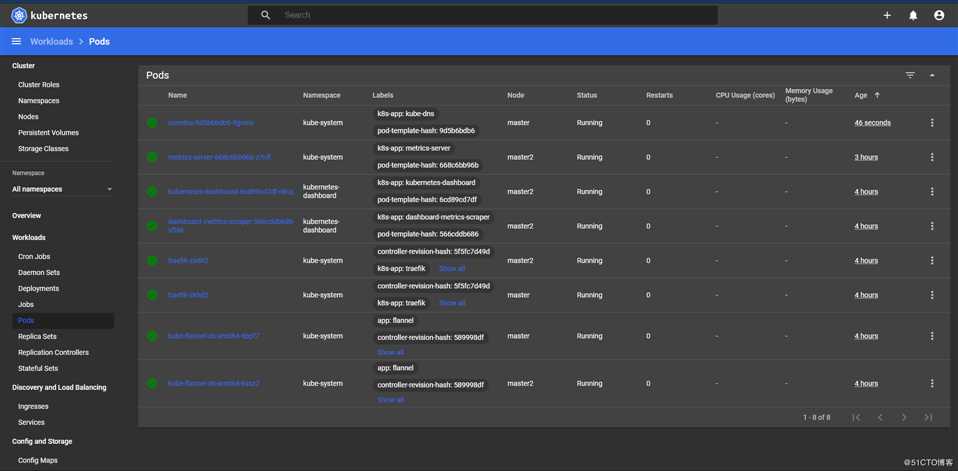Open the user account icon
Viewport: 958px width, 471px height.
pos(939,15)
